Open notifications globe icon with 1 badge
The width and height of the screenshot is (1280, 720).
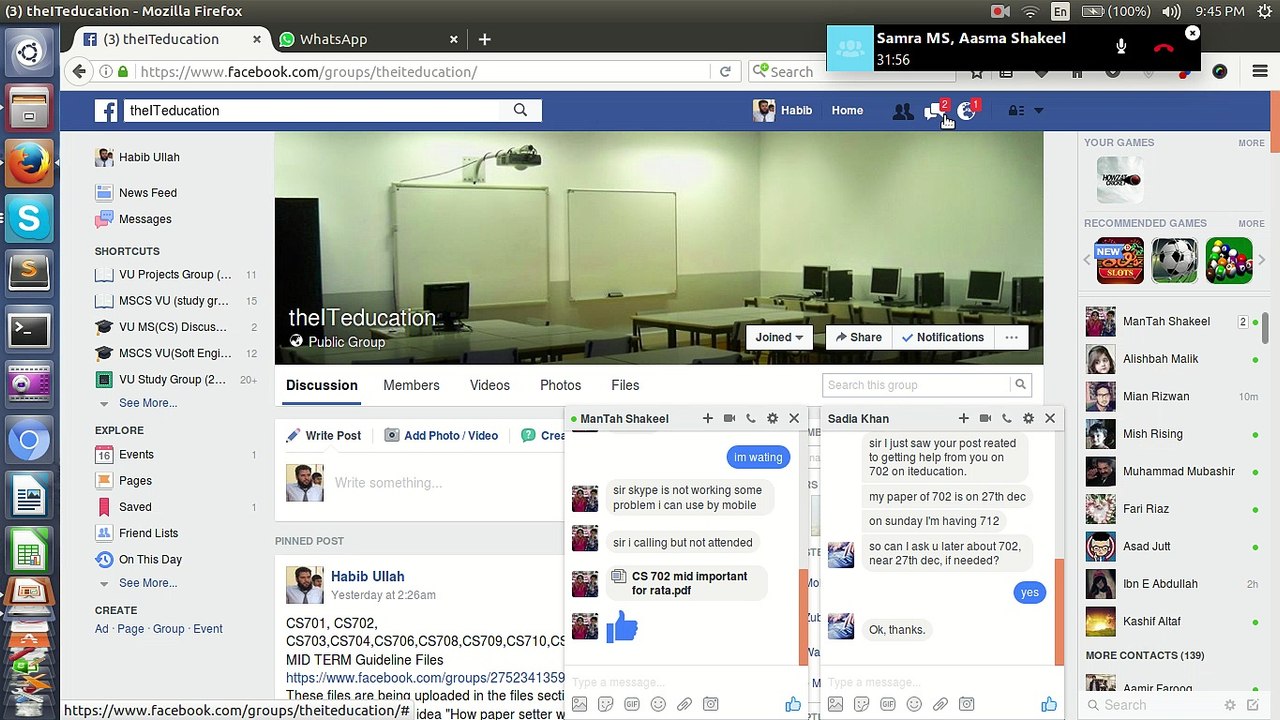click(x=966, y=111)
